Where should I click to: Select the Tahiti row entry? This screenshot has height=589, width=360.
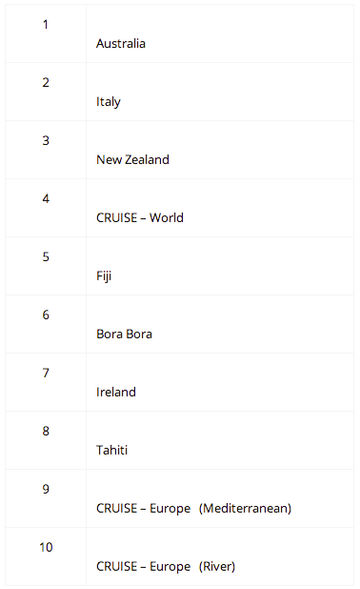pos(112,450)
